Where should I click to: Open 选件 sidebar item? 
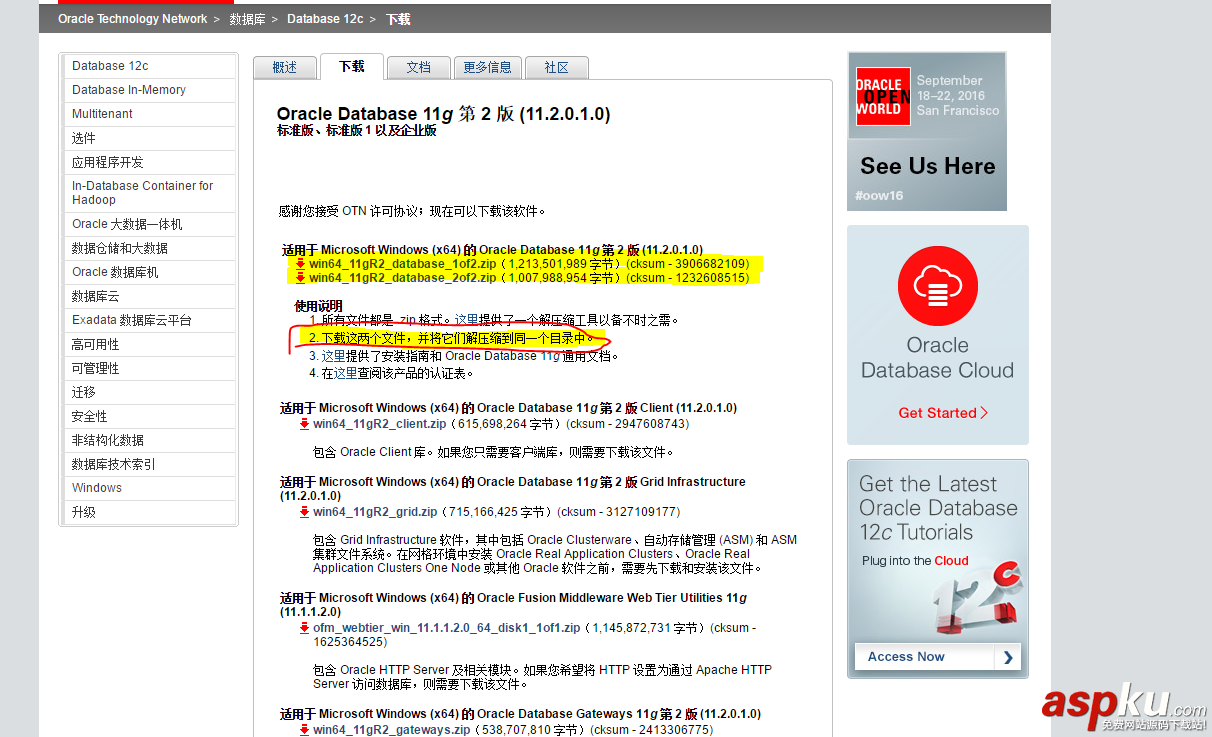pyautogui.click(x=149, y=138)
